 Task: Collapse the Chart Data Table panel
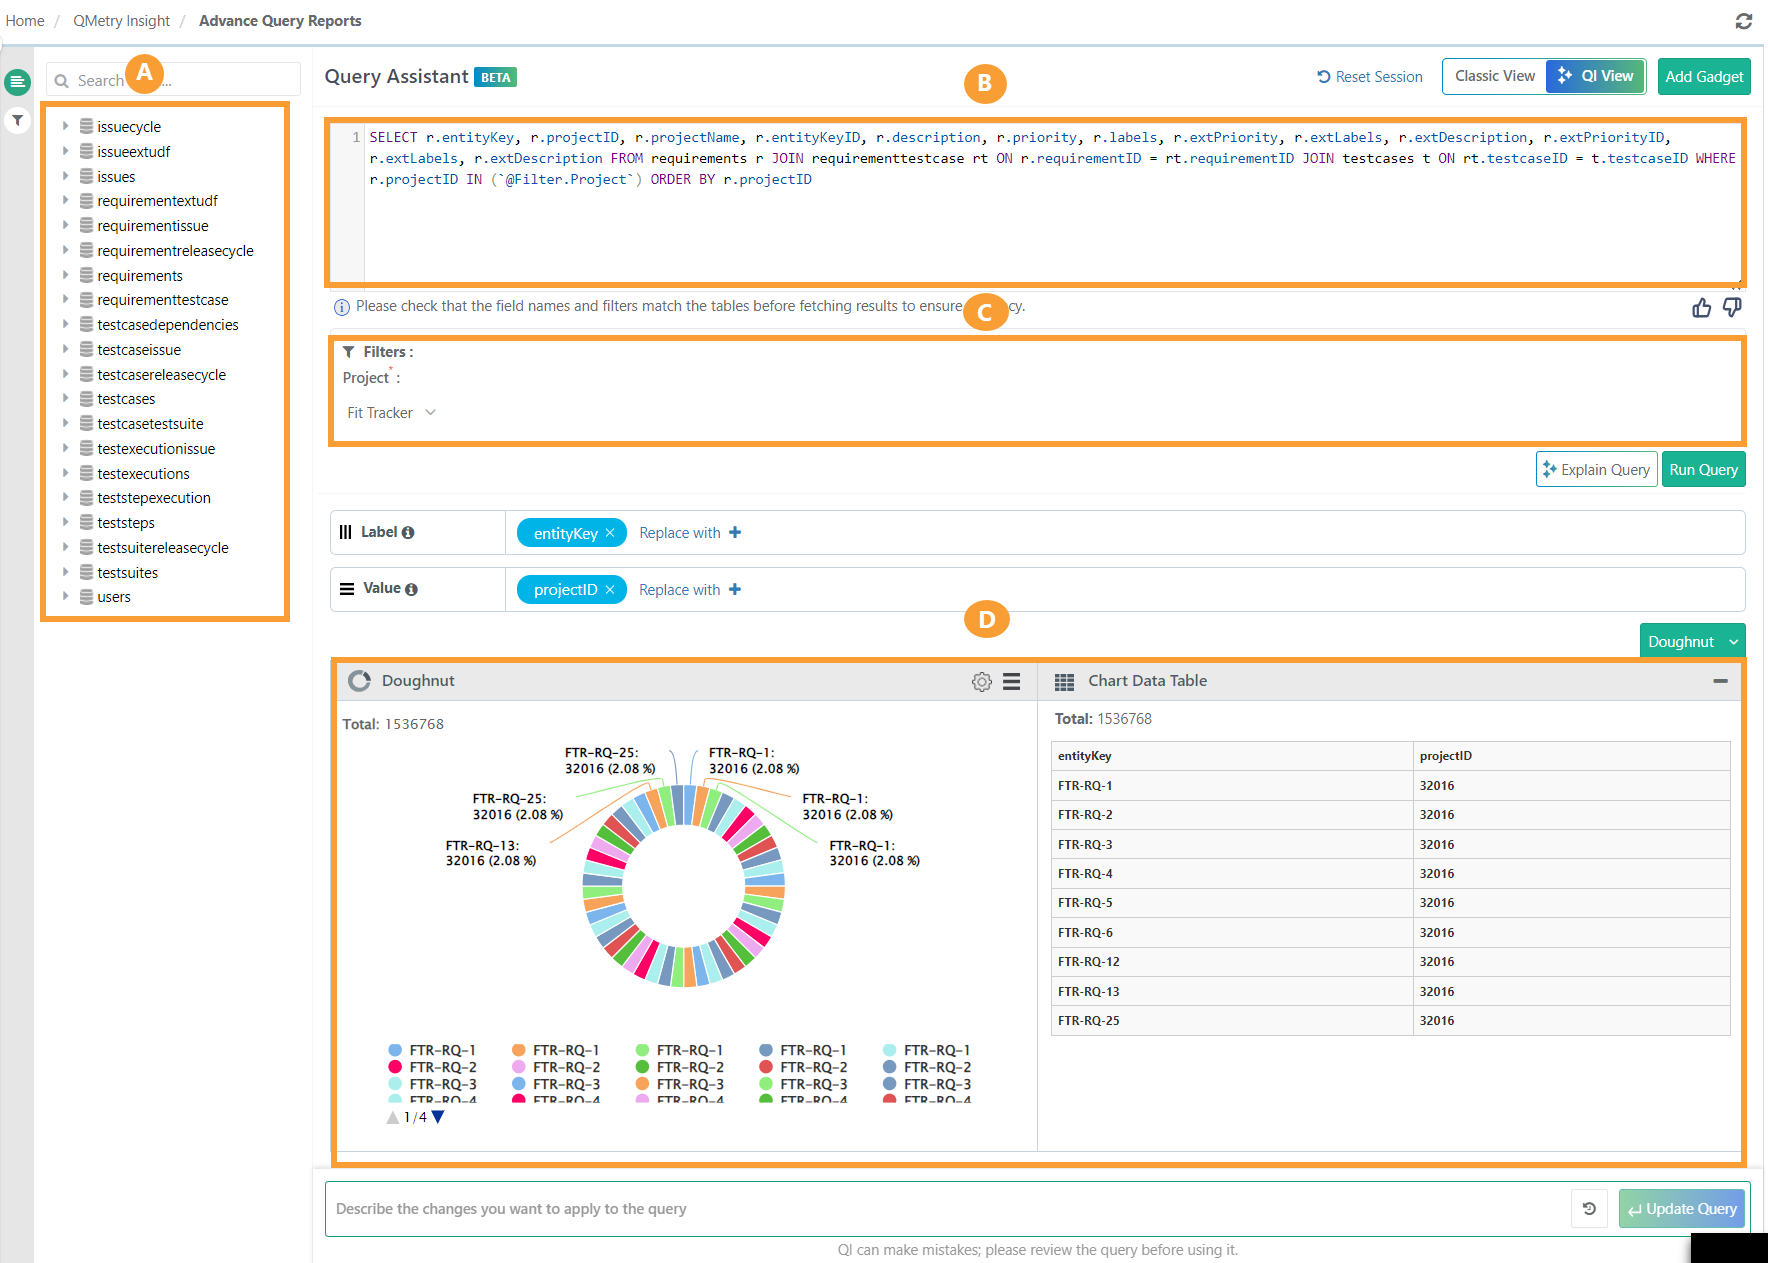1720,681
